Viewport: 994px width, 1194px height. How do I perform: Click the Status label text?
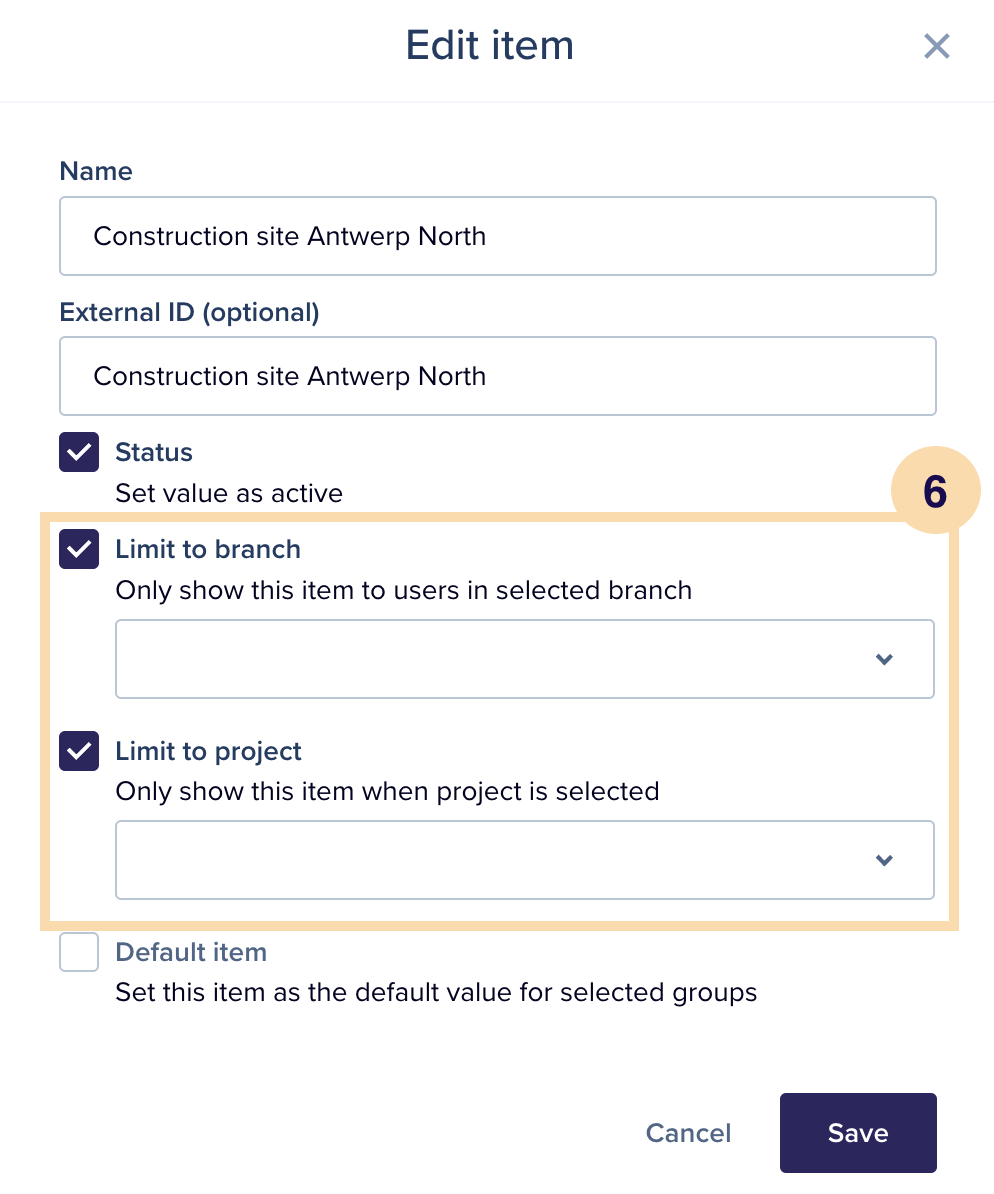click(x=154, y=452)
